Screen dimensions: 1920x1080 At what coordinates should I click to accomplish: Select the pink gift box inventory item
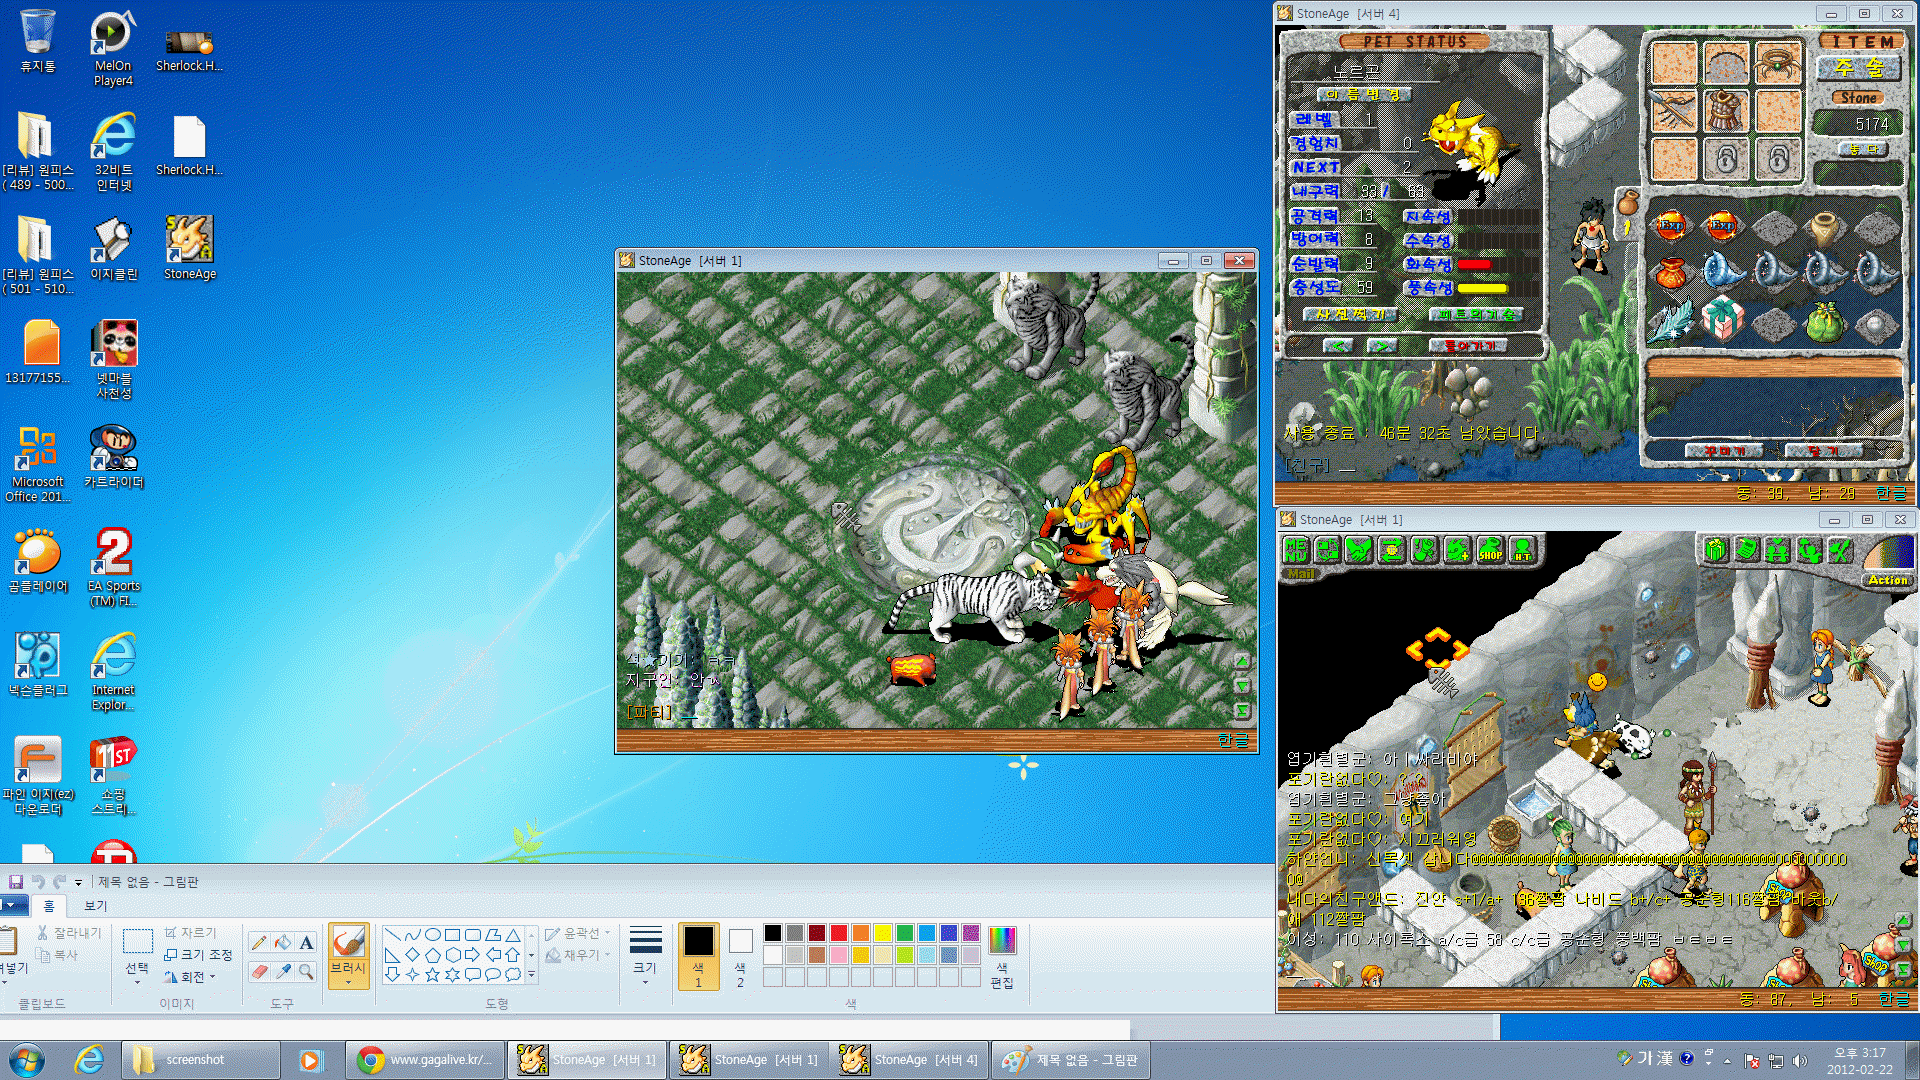coord(1722,319)
